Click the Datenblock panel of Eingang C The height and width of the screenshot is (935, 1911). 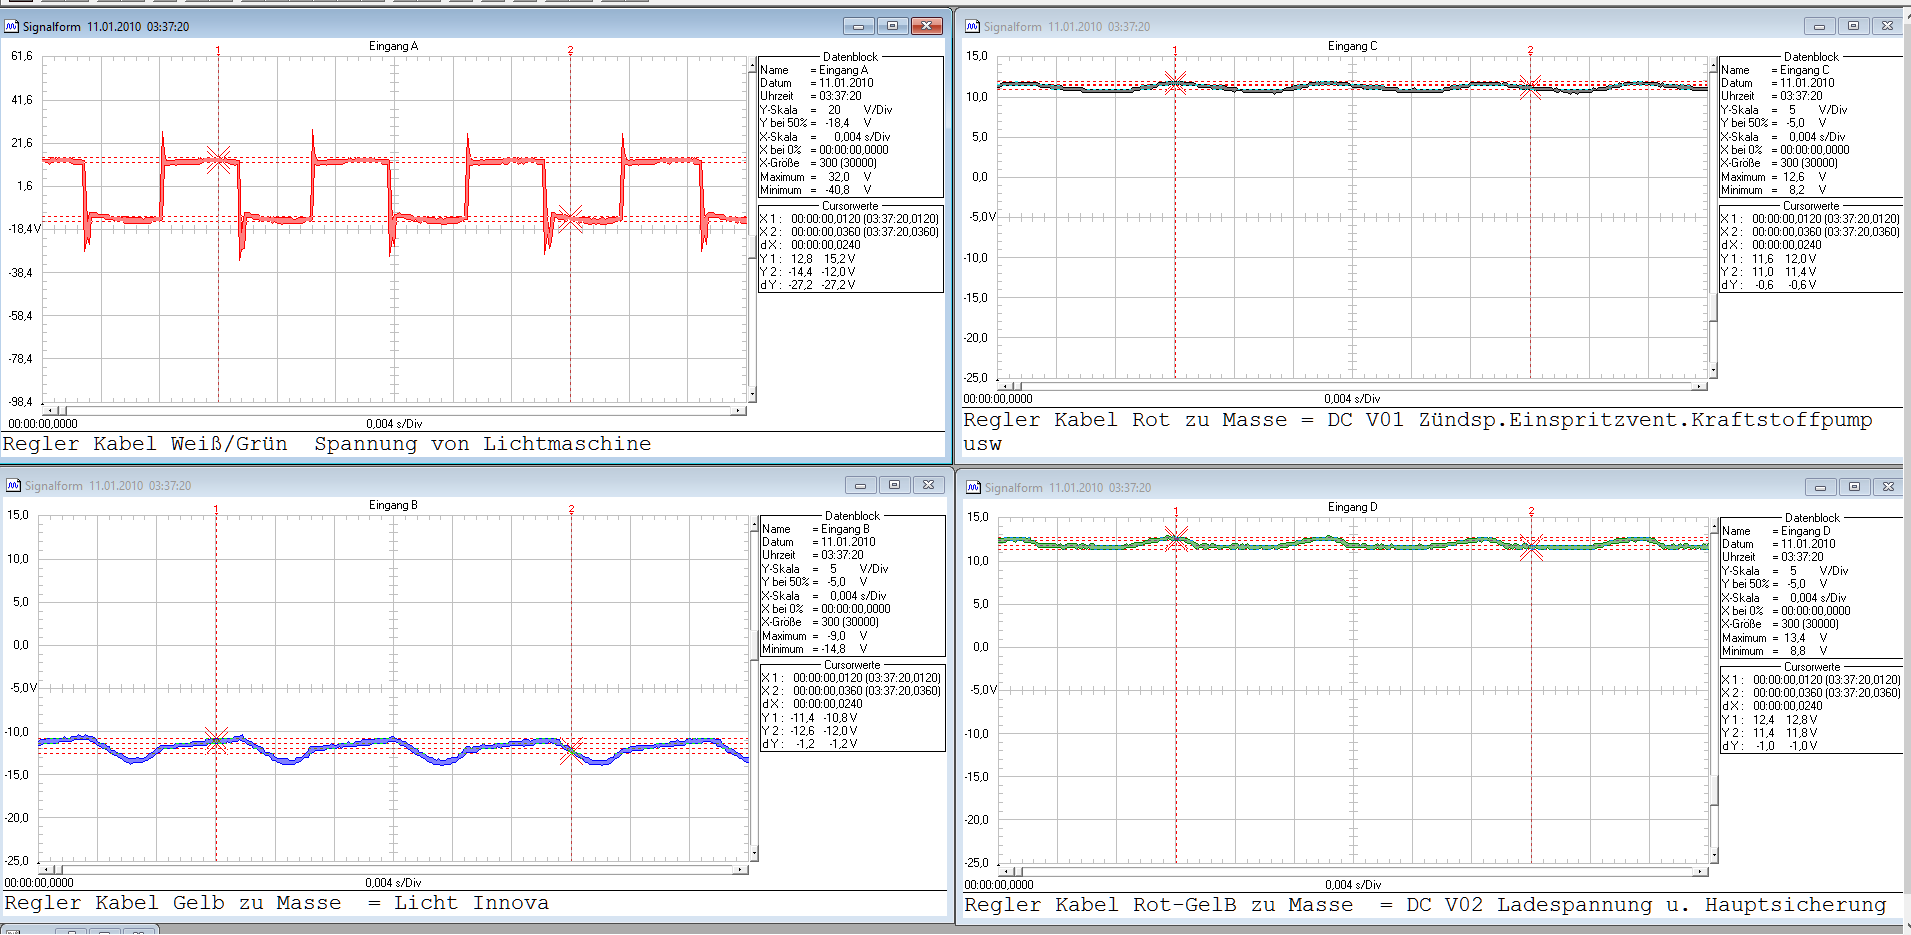point(1810,126)
